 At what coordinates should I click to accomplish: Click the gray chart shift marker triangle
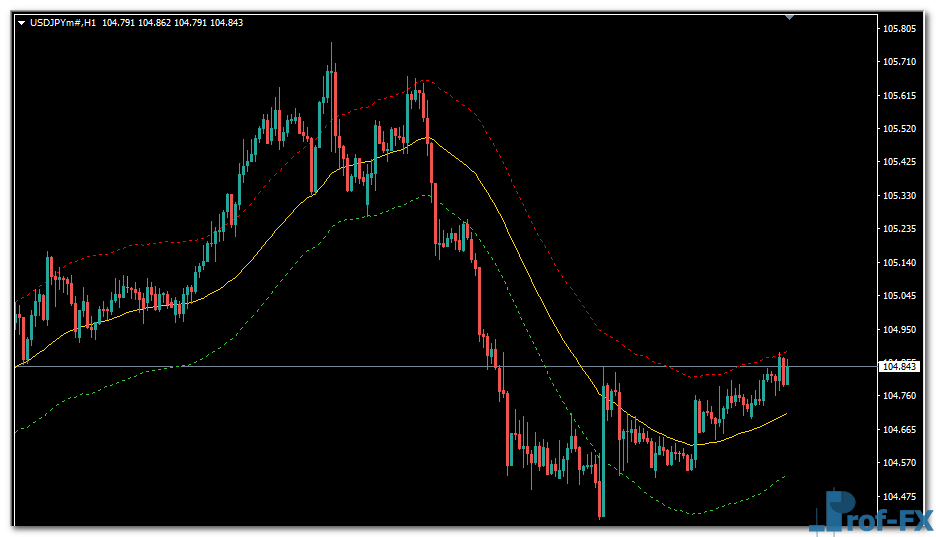coord(789,17)
